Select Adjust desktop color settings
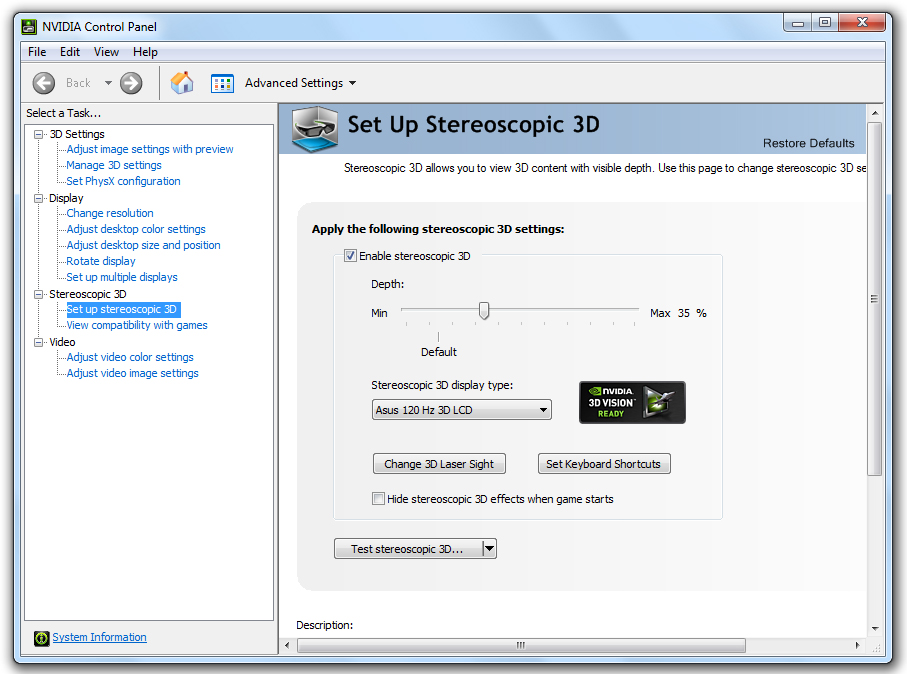This screenshot has height=674, width=907. pos(136,230)
